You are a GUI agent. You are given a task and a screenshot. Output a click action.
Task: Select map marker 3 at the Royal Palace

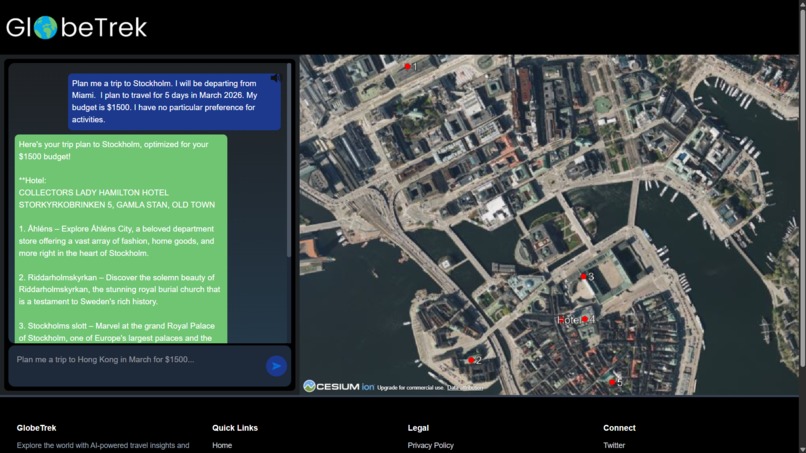click(x=583, y=277)
